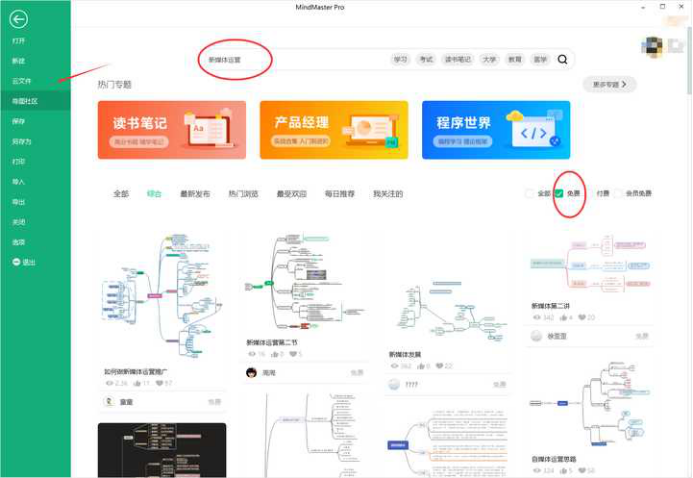693x478 pixels.
Task: Click 关闭 in the sidebar
Action: tap(19, 222)
